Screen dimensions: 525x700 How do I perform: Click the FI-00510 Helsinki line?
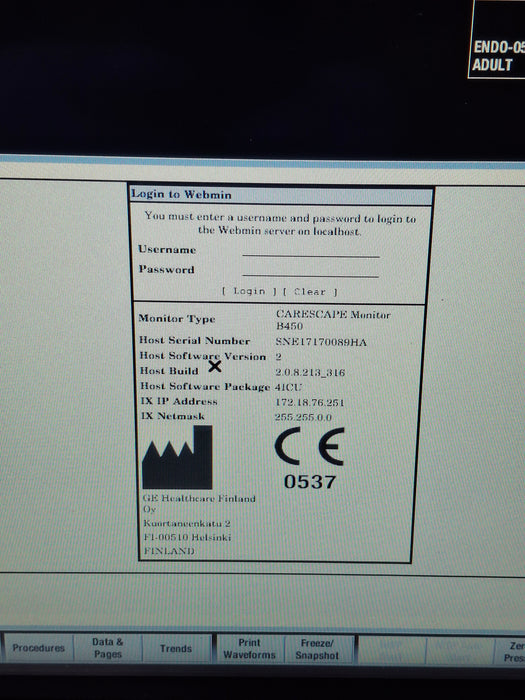187,537
